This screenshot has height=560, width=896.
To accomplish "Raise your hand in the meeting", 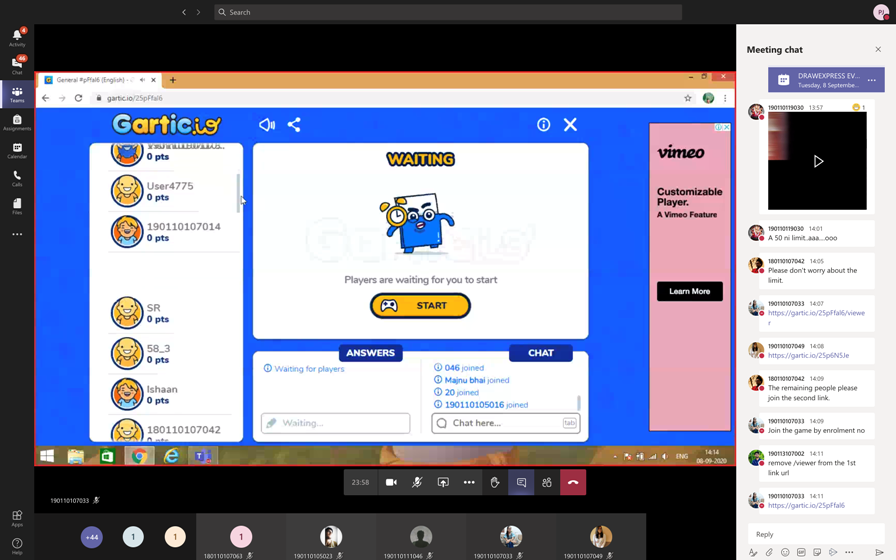I will pos(495,482).
